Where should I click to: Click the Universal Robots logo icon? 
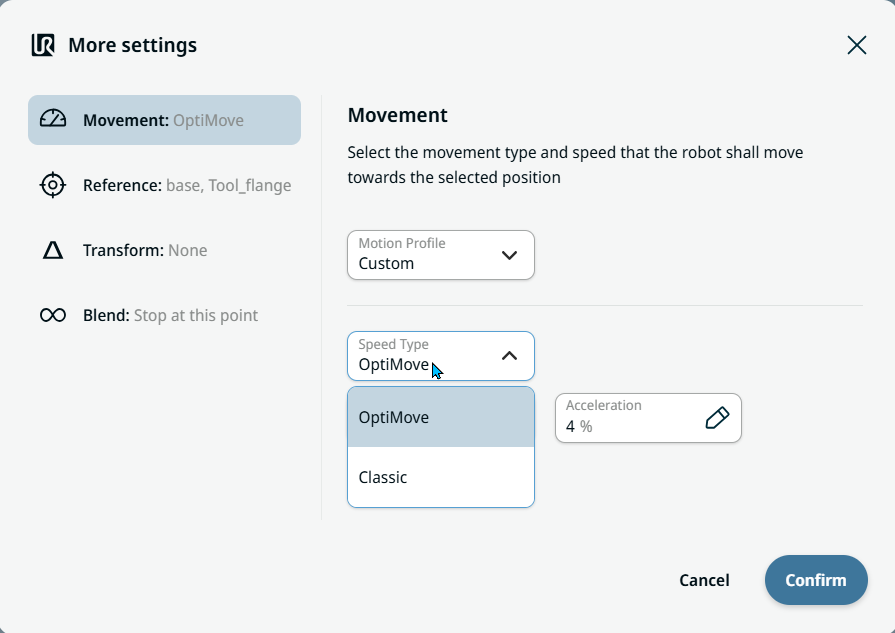[43, 45]
